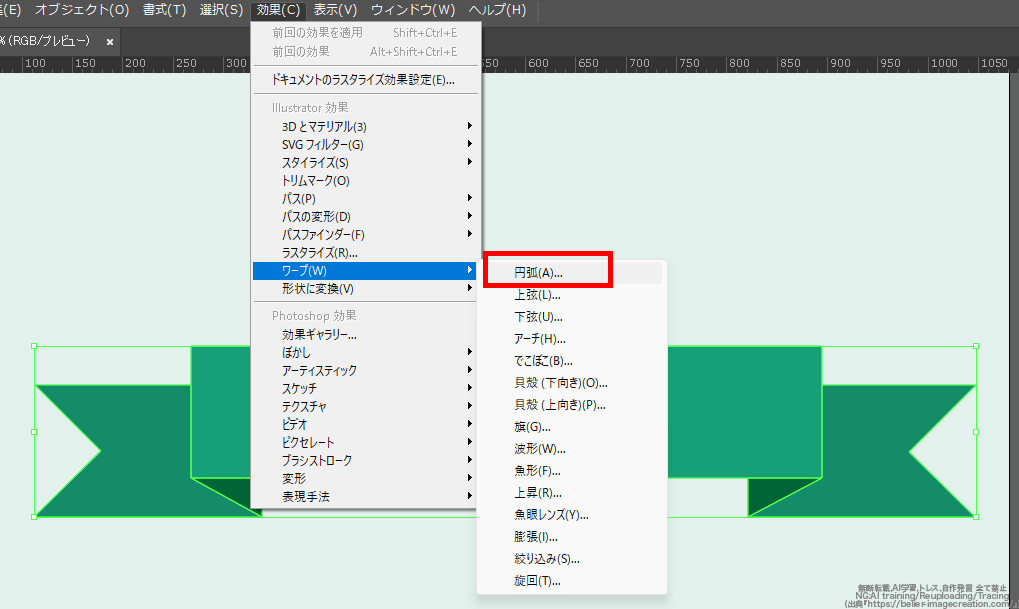1019x609 pixels.
Task: Select 下弦(U)... warp option
Action: pos(538,317)
